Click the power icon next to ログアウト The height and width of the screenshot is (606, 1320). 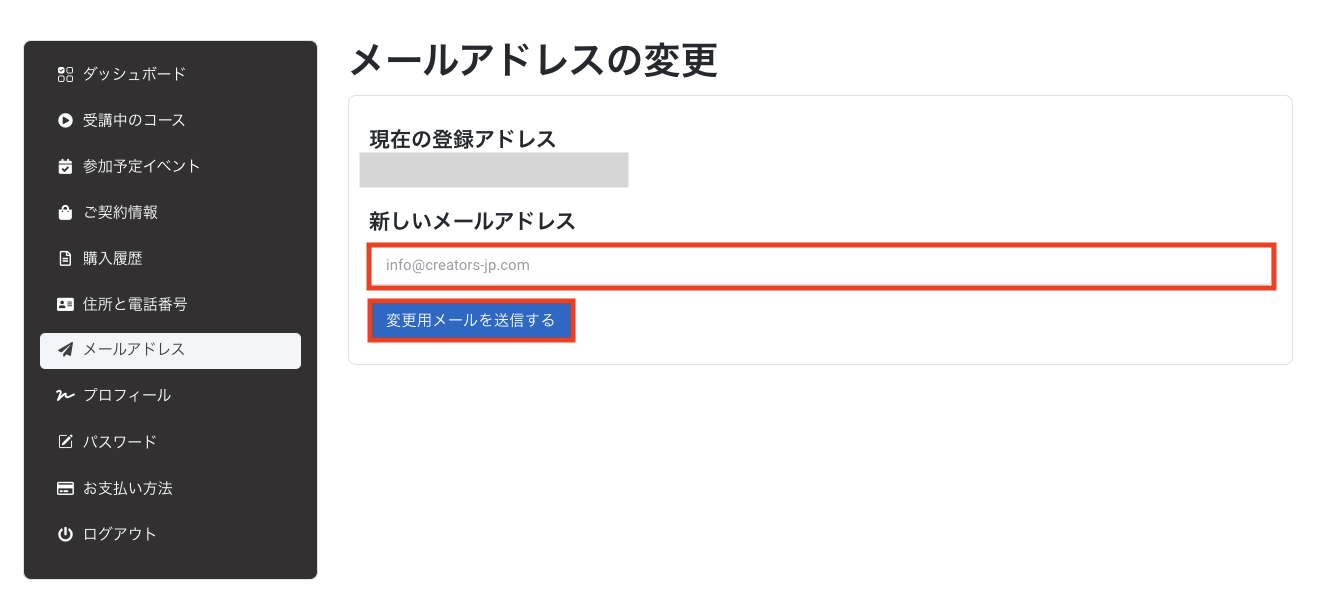65,533
